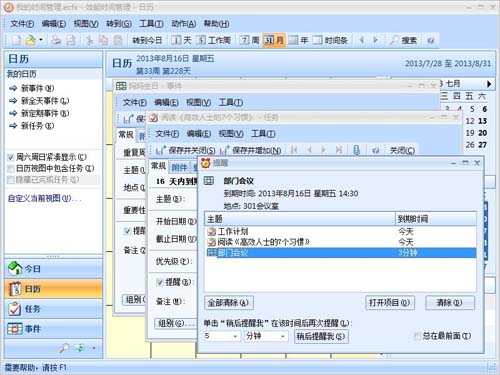Go to previous period with left arrow
This screenshot has height=375, width=500.
coord(361,40)
